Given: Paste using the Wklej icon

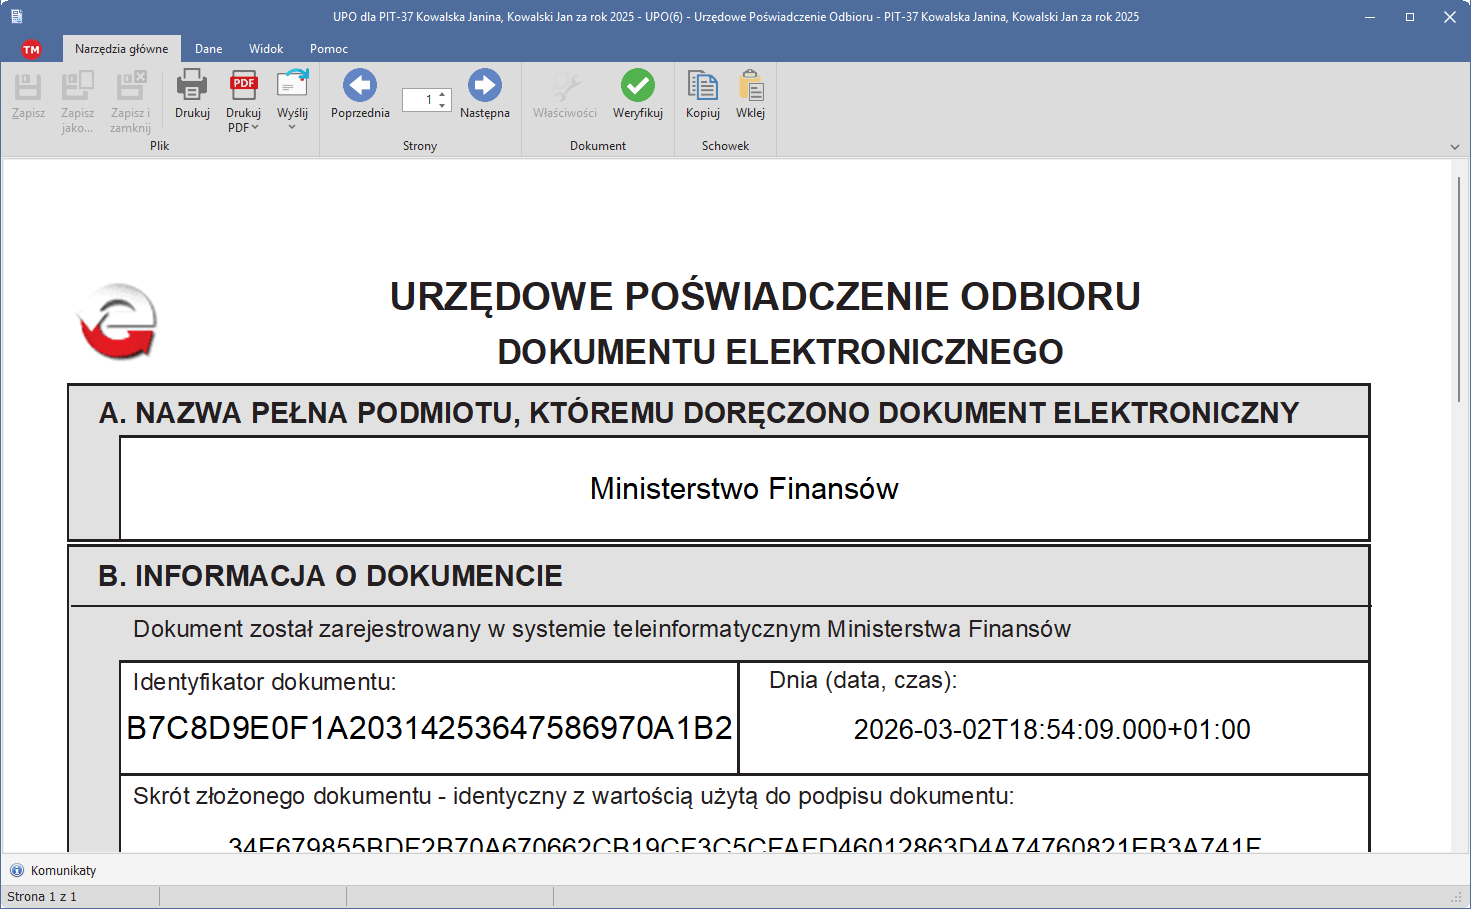Looking at the screenshot, I should tap(751, 86).
